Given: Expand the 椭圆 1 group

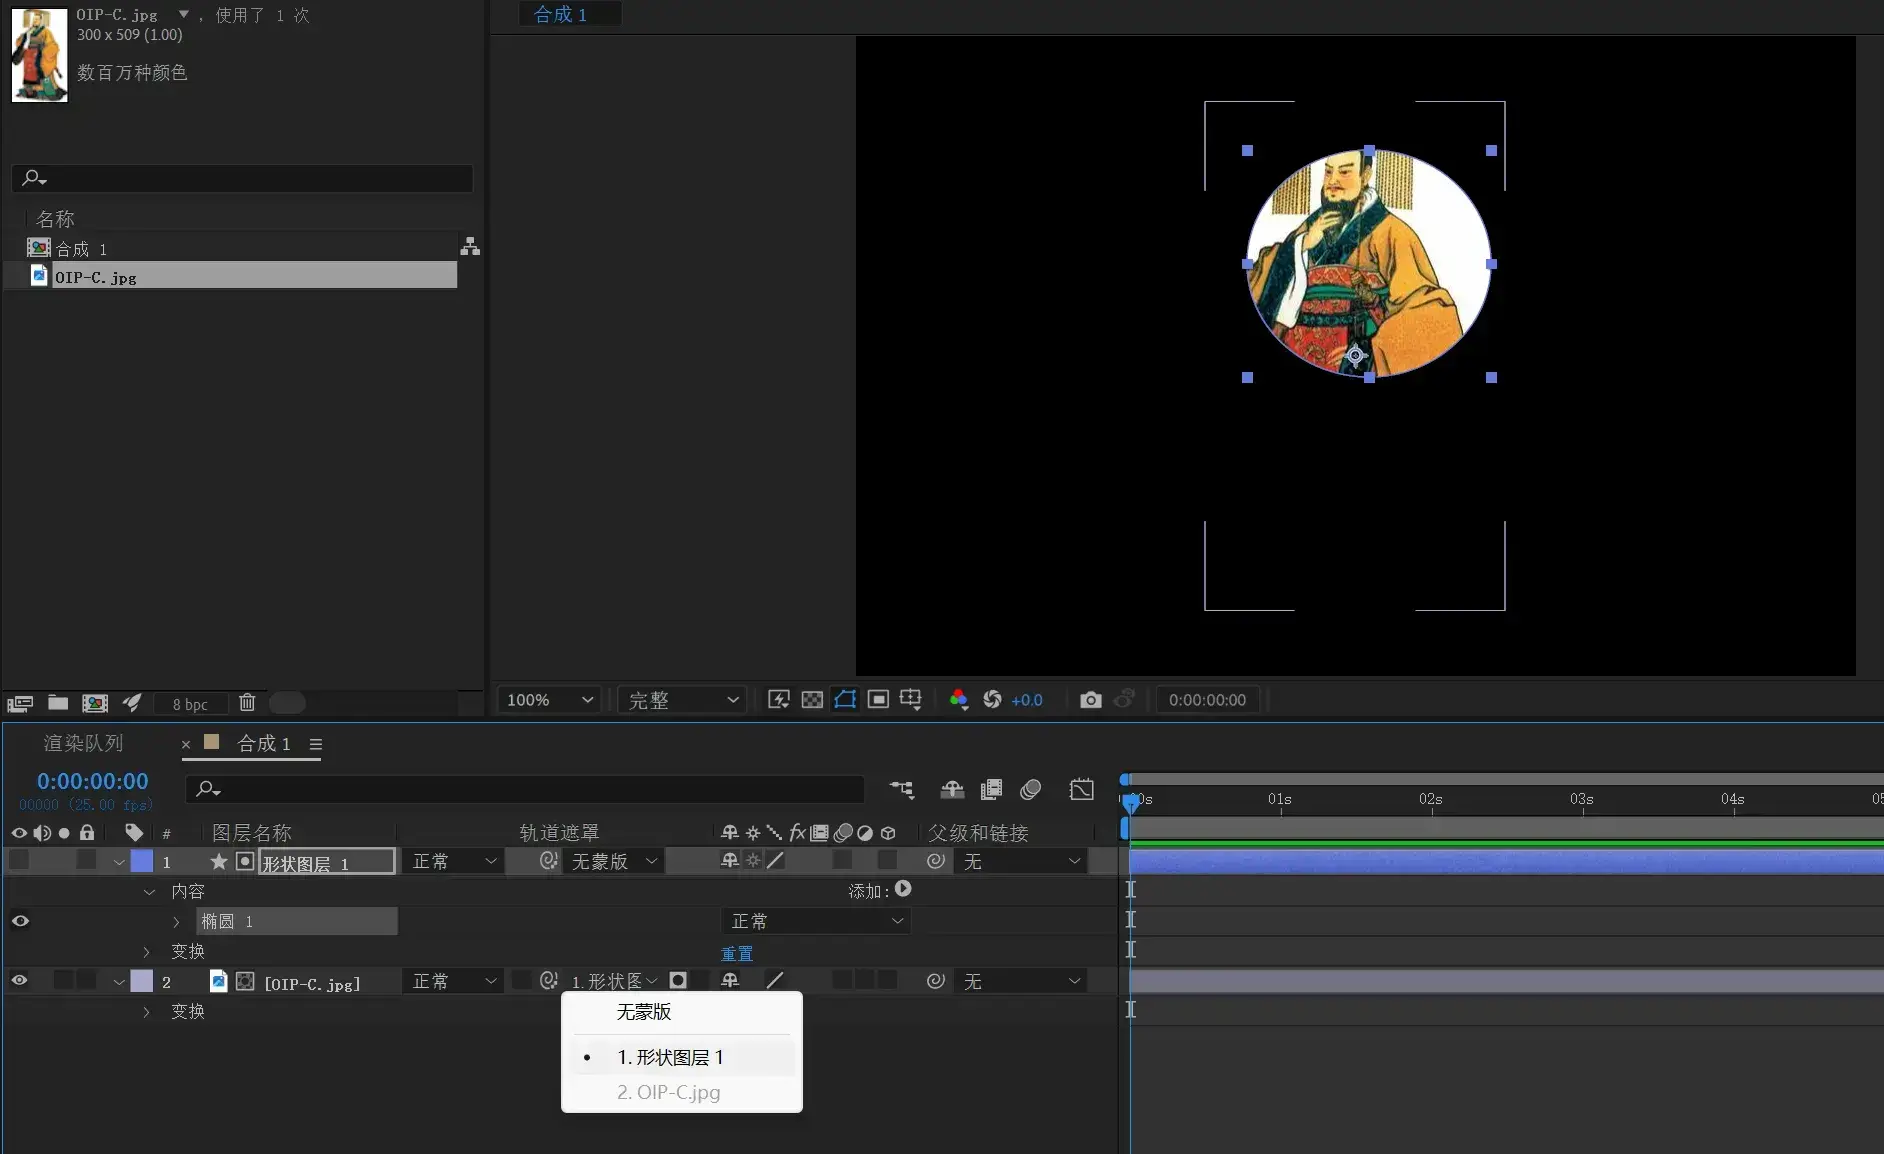Looking at the screenshot, I should 177,922.
